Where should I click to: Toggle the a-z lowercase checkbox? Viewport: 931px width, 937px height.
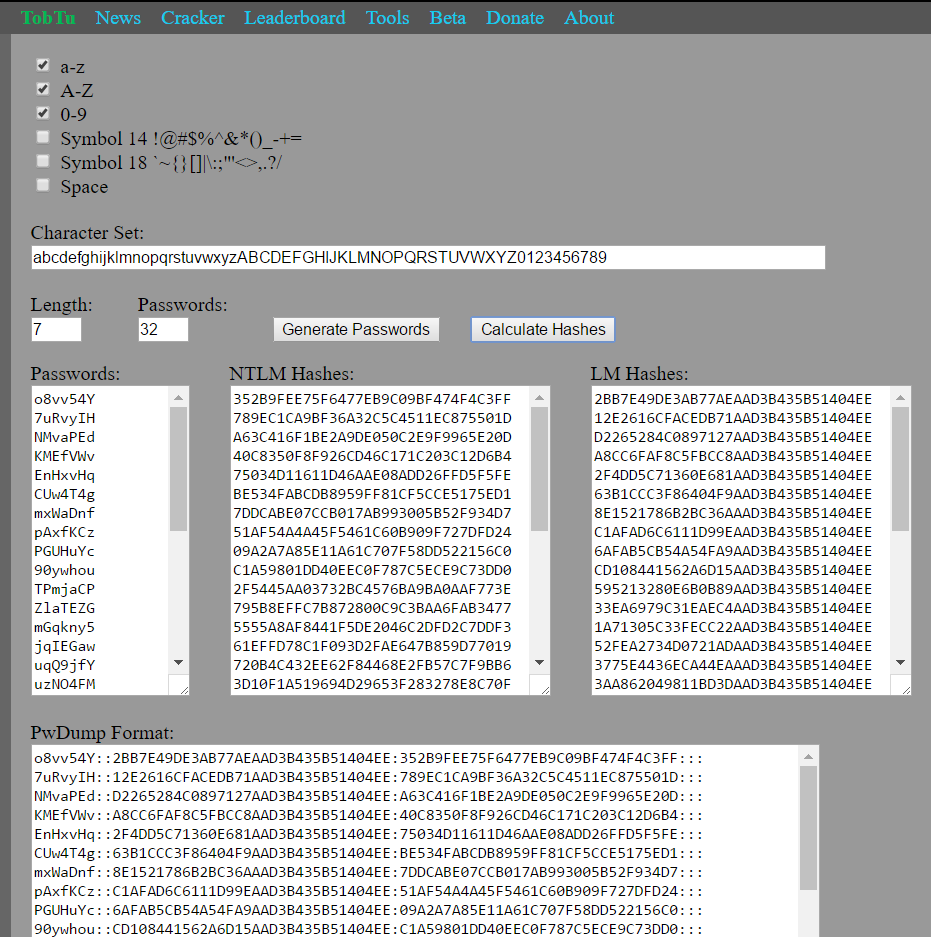(x=42, y=66)
